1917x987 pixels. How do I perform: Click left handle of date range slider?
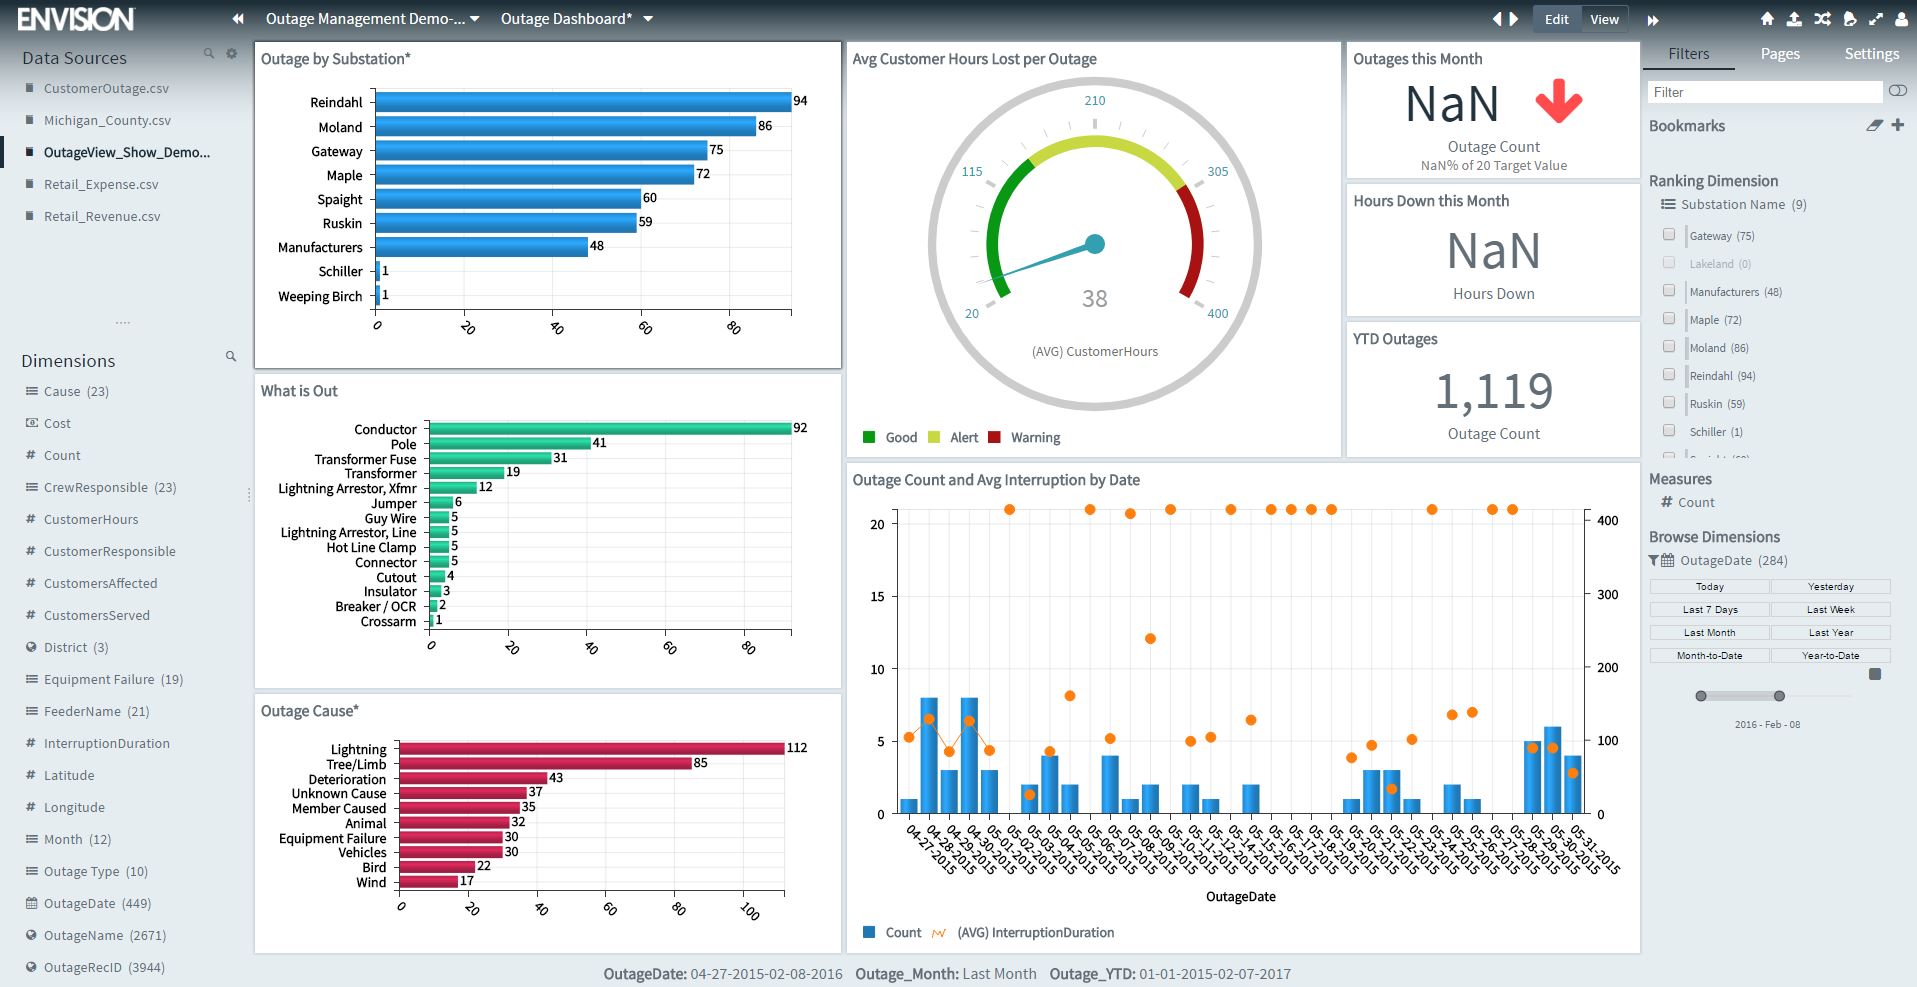(x=1701, y=696)
